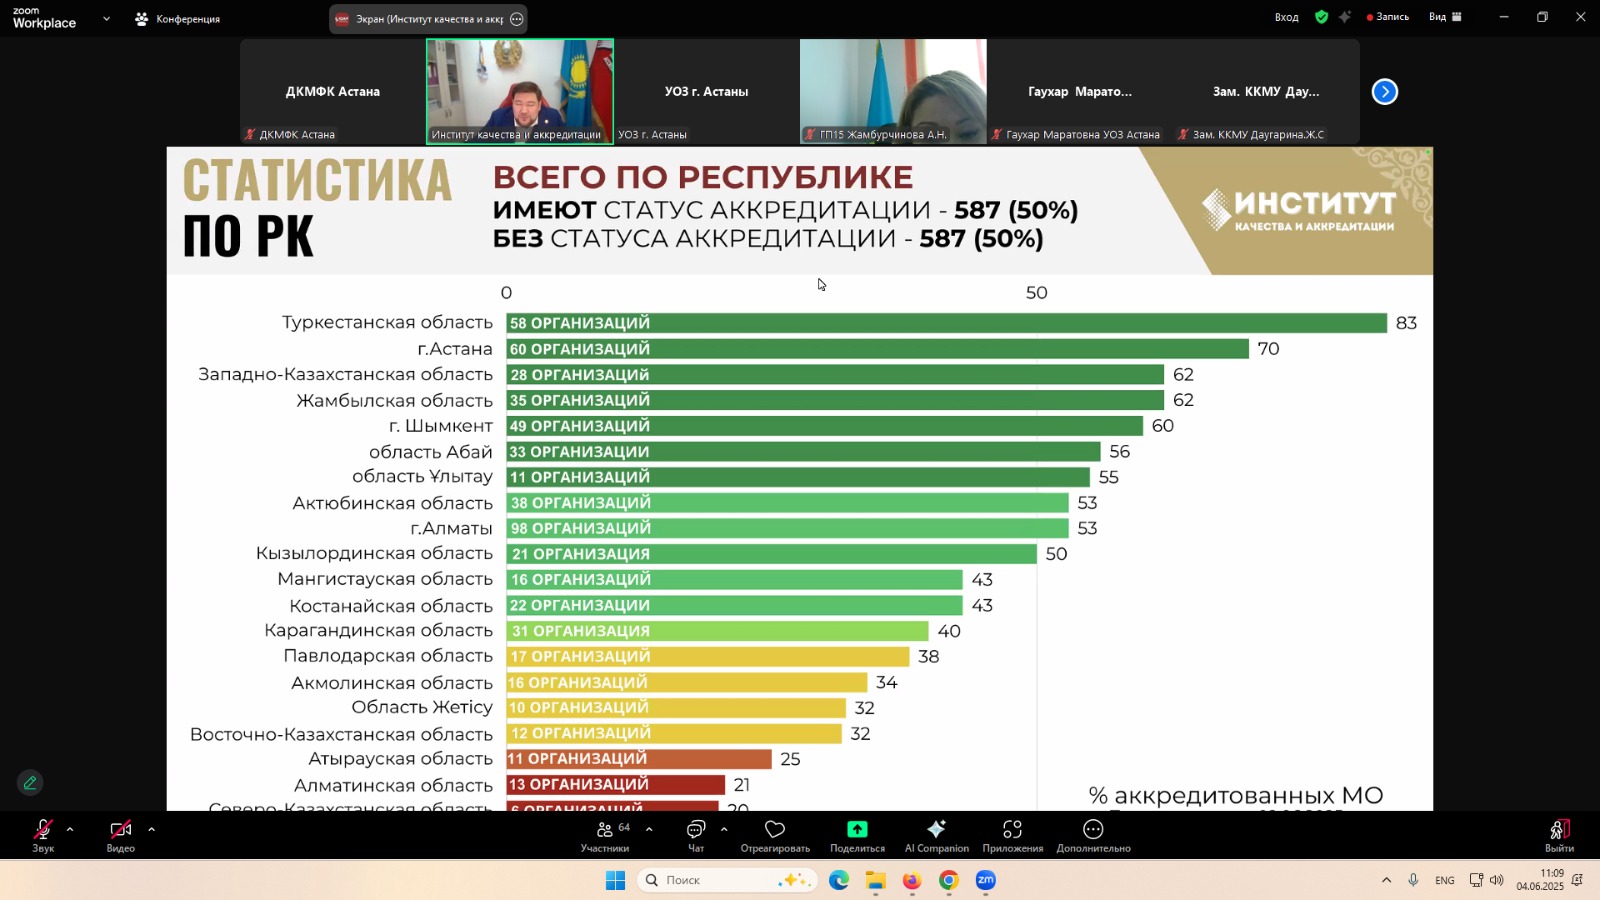Image resolution: width=1600 pixels, height=900 pixels.
Task: Open the View layout menu
Action: [x=1445, y=17]
